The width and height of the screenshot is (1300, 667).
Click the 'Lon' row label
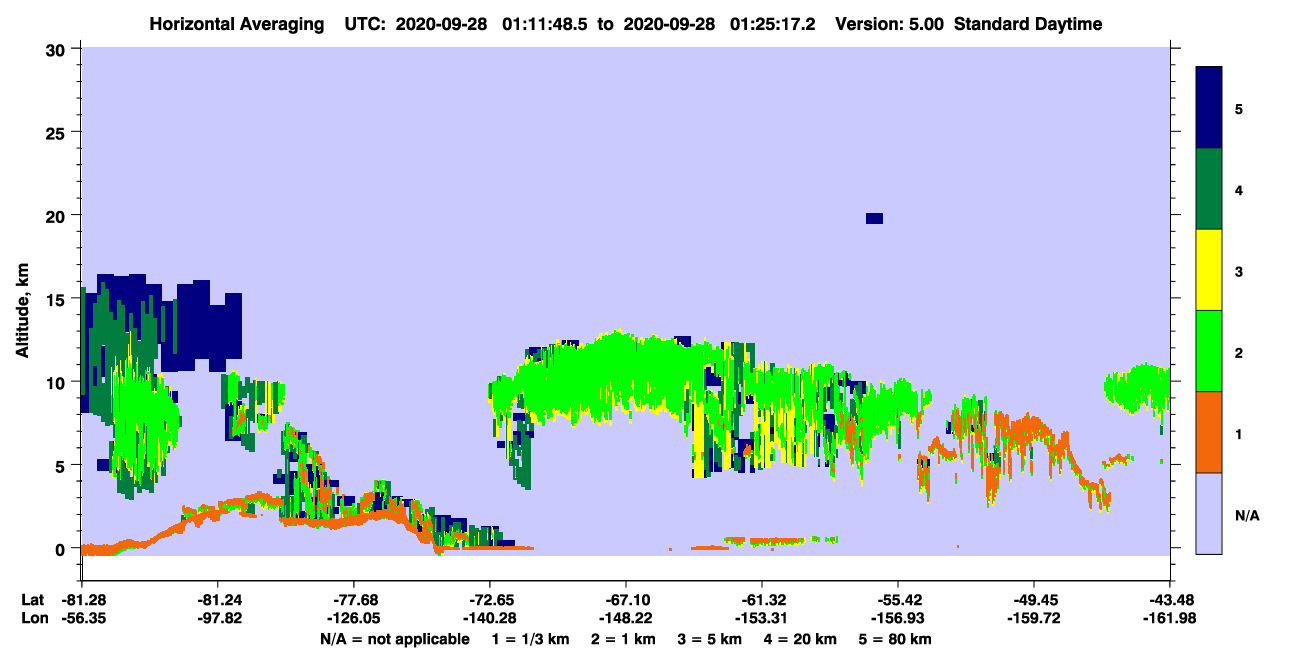(x=33, y=619)
